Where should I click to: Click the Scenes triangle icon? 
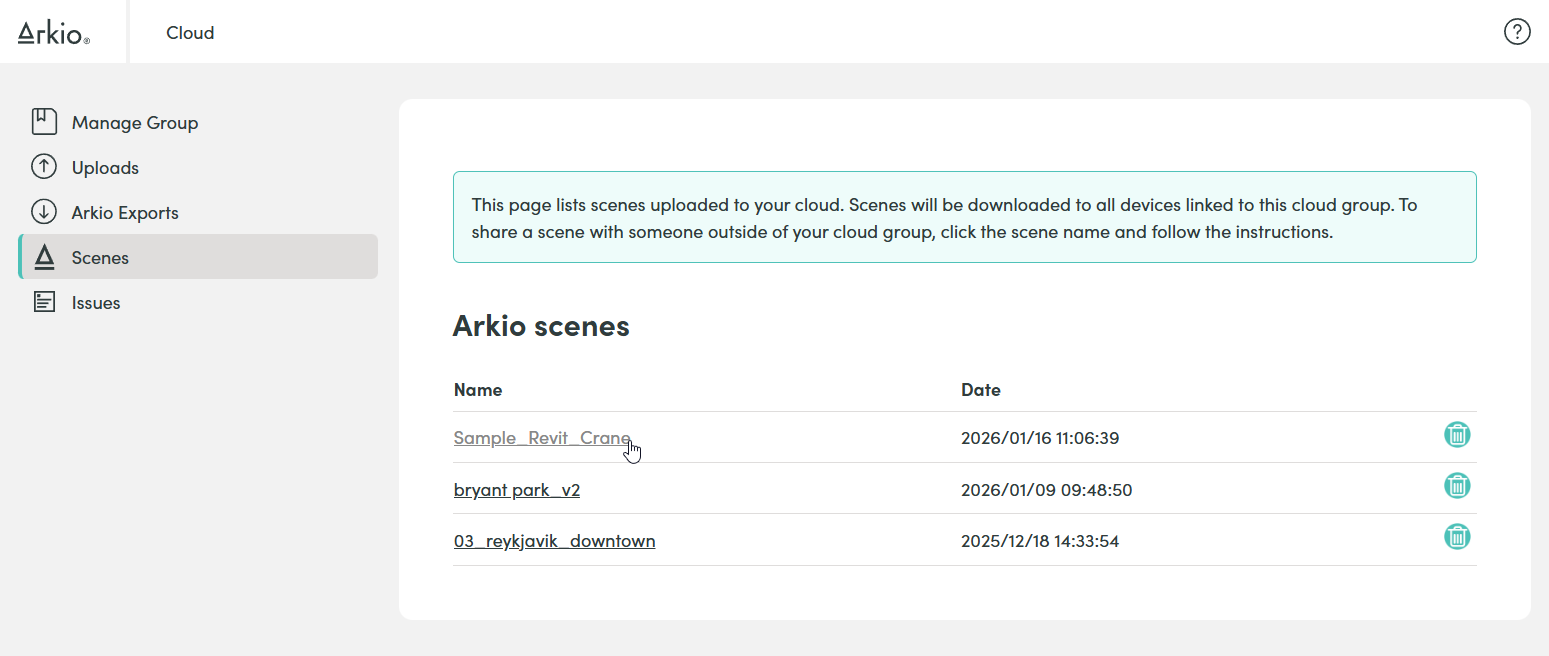pos(44,257)
